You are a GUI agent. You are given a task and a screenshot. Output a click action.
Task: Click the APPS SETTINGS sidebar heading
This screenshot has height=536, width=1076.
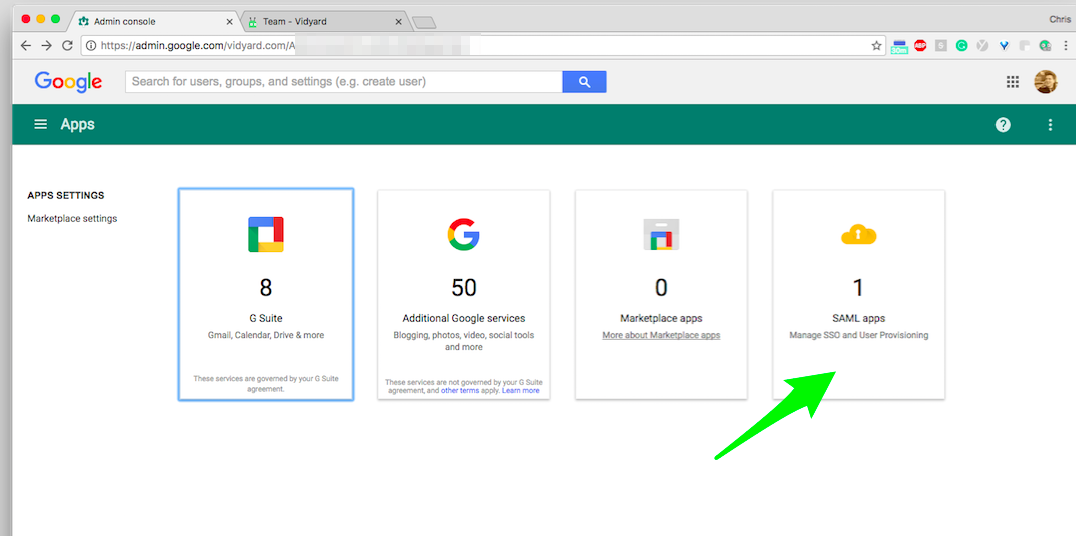click(x=66, y=196)
